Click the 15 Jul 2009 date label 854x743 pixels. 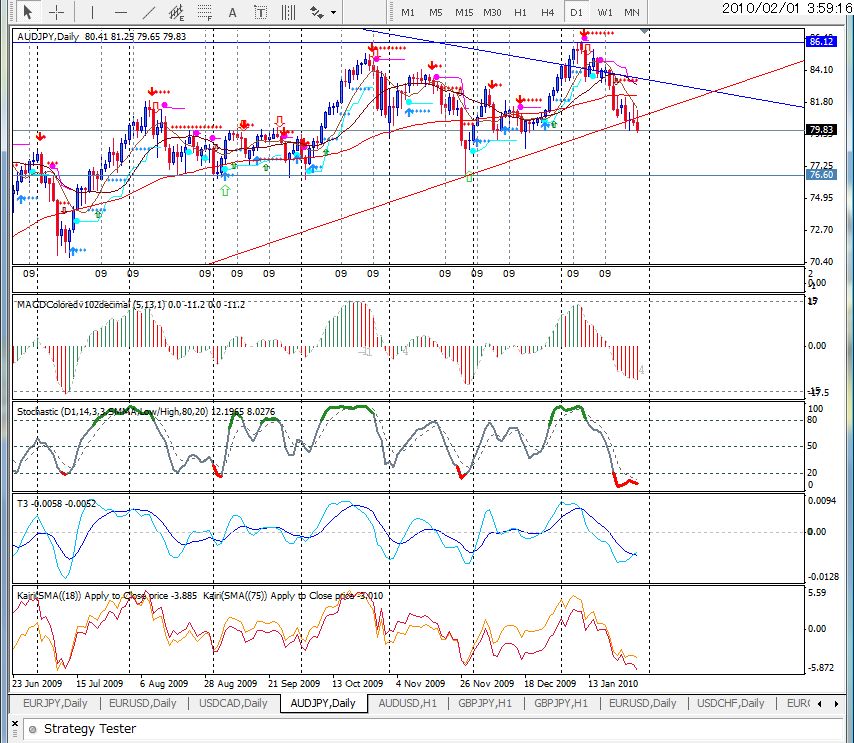click(99, 684)
